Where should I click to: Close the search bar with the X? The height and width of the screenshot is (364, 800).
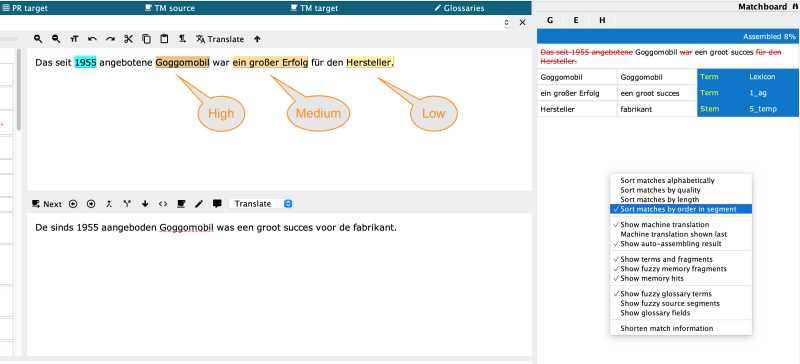pyautogui.click(x=522, y=22)
